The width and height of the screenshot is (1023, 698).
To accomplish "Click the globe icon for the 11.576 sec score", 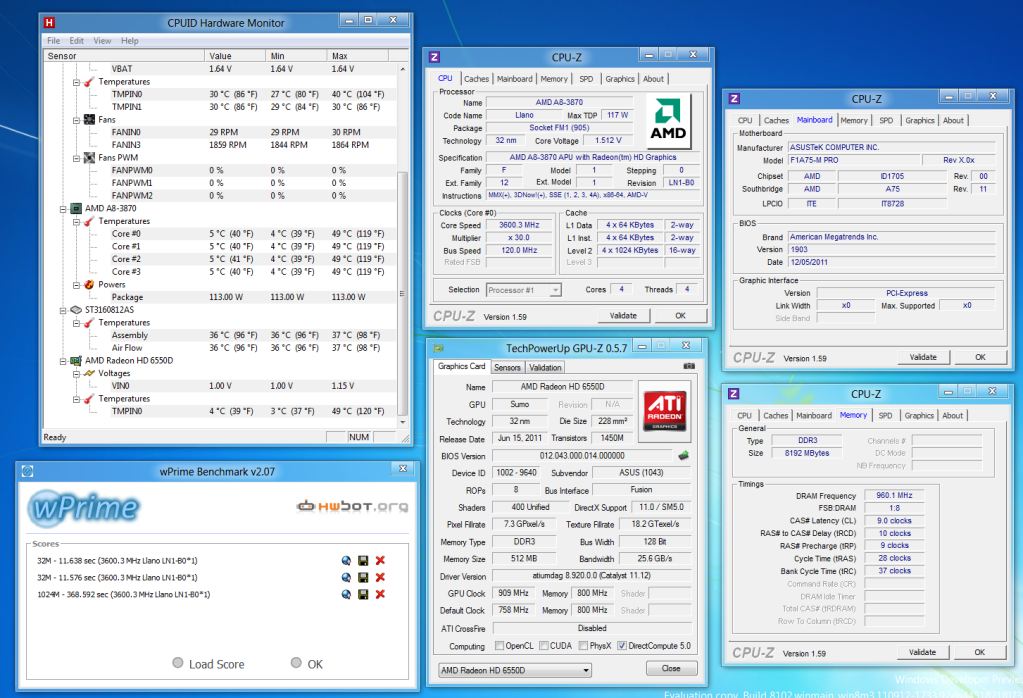I will tap(346, 577).
